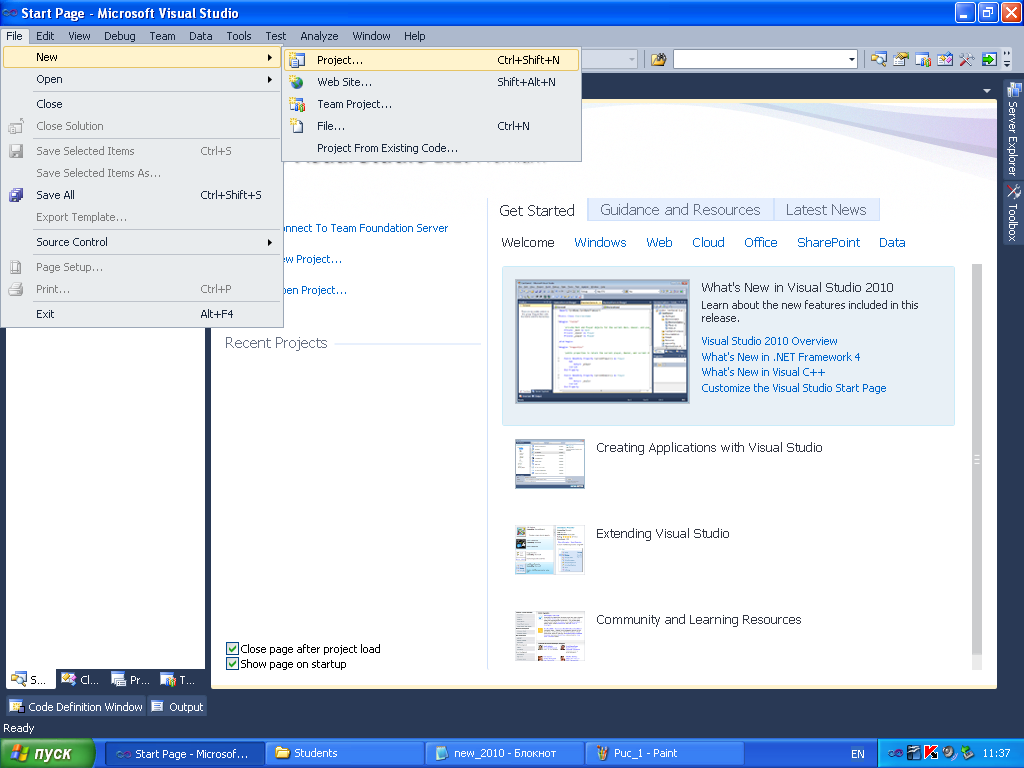This screenshot has height=768, width=1024.
Task: Open Toolbox via the hammer-wrench toolbar icon
Action: coord(967,60)
